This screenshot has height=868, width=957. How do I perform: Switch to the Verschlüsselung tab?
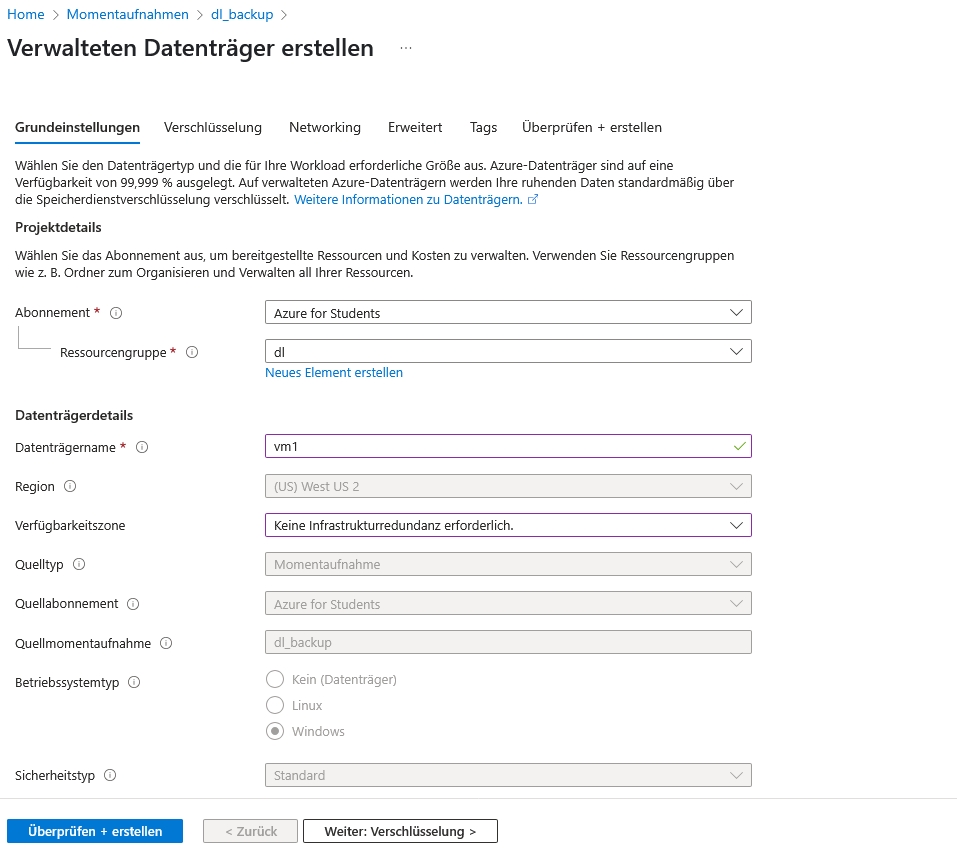213,127
